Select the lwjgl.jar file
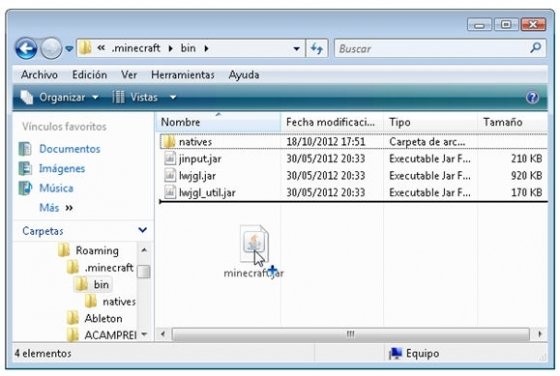The image size is (560, 376). tap(197, 176)
